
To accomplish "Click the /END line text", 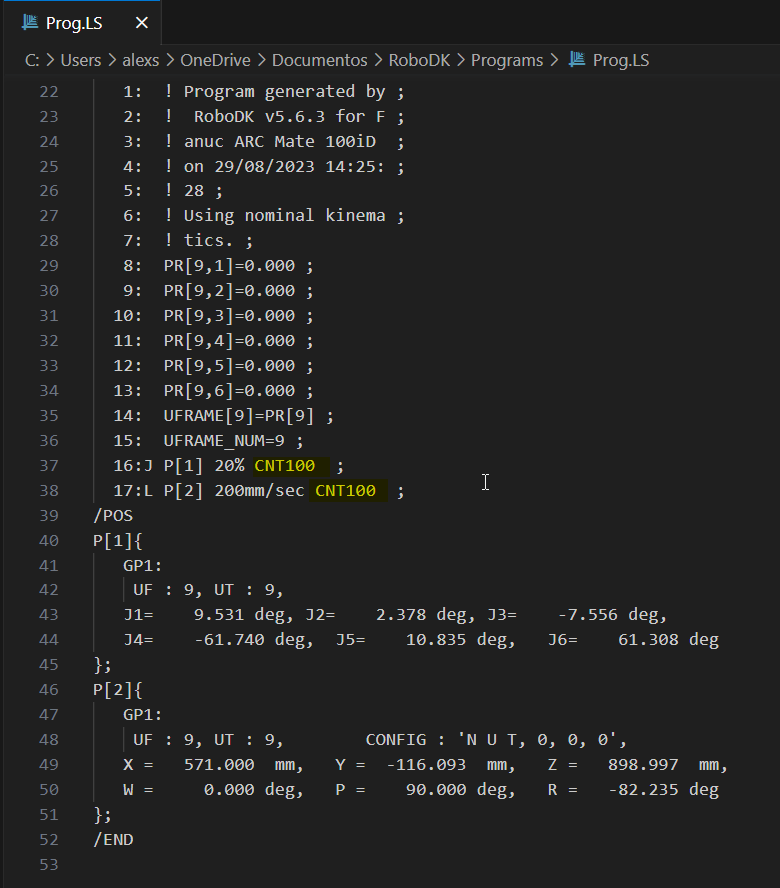I will (x=113, y=839).
